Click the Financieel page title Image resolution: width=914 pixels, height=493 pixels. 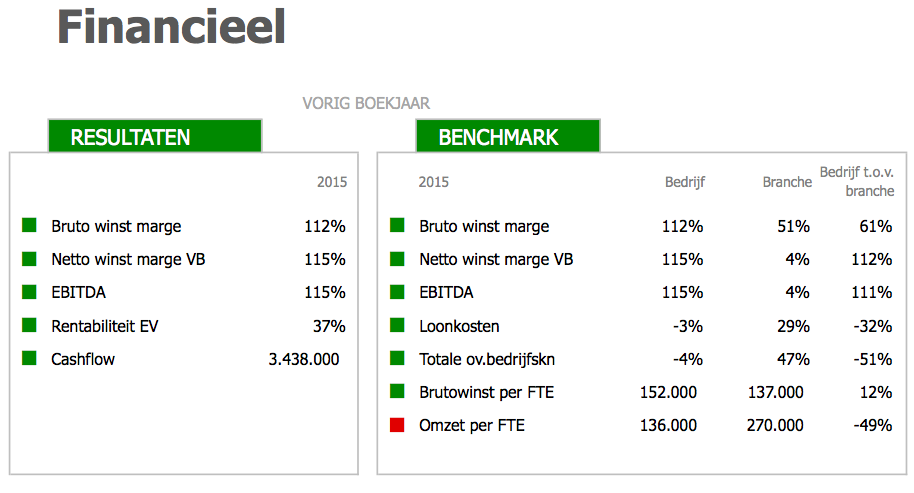(171, 27)
